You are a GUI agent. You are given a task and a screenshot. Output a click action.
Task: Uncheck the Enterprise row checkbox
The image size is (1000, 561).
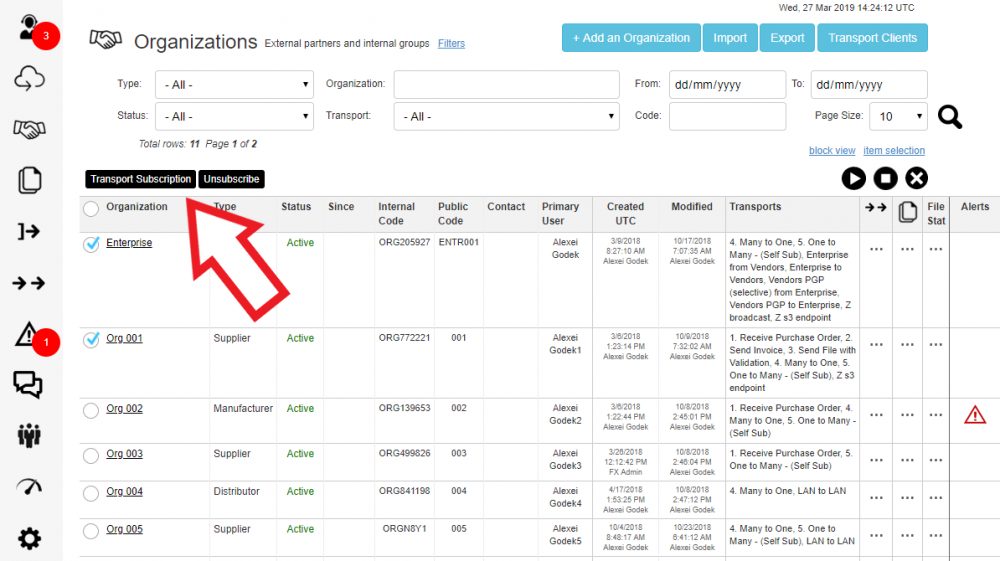click(x=91, y=244)
